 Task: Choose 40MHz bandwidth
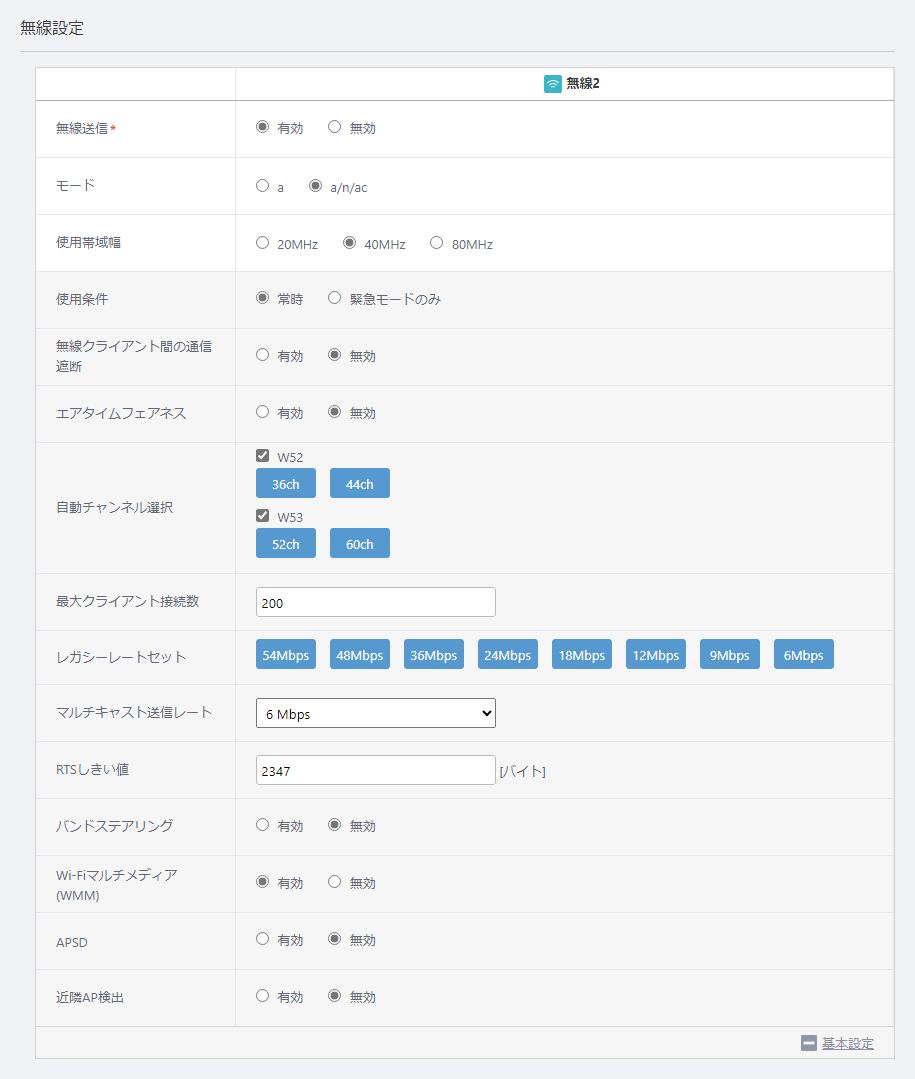click(349, 243)
